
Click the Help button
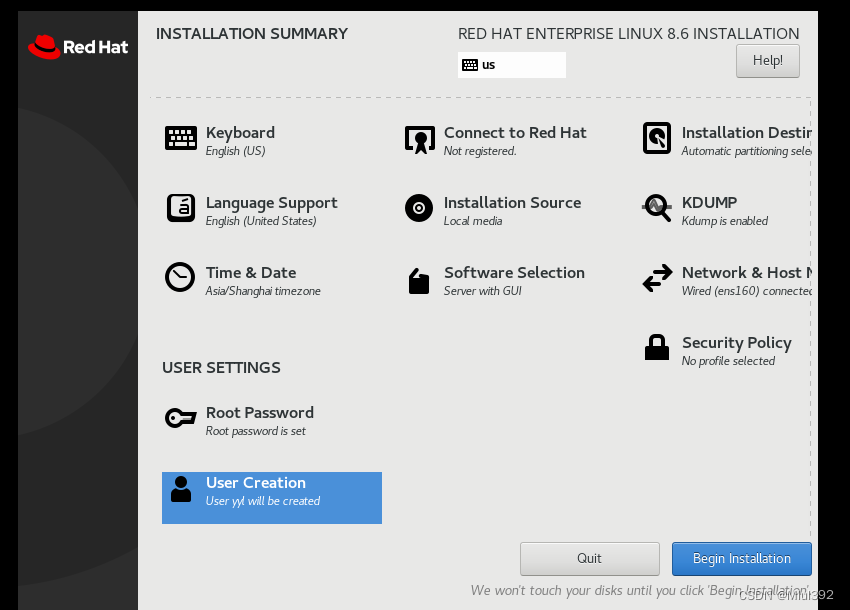(767, 60)
